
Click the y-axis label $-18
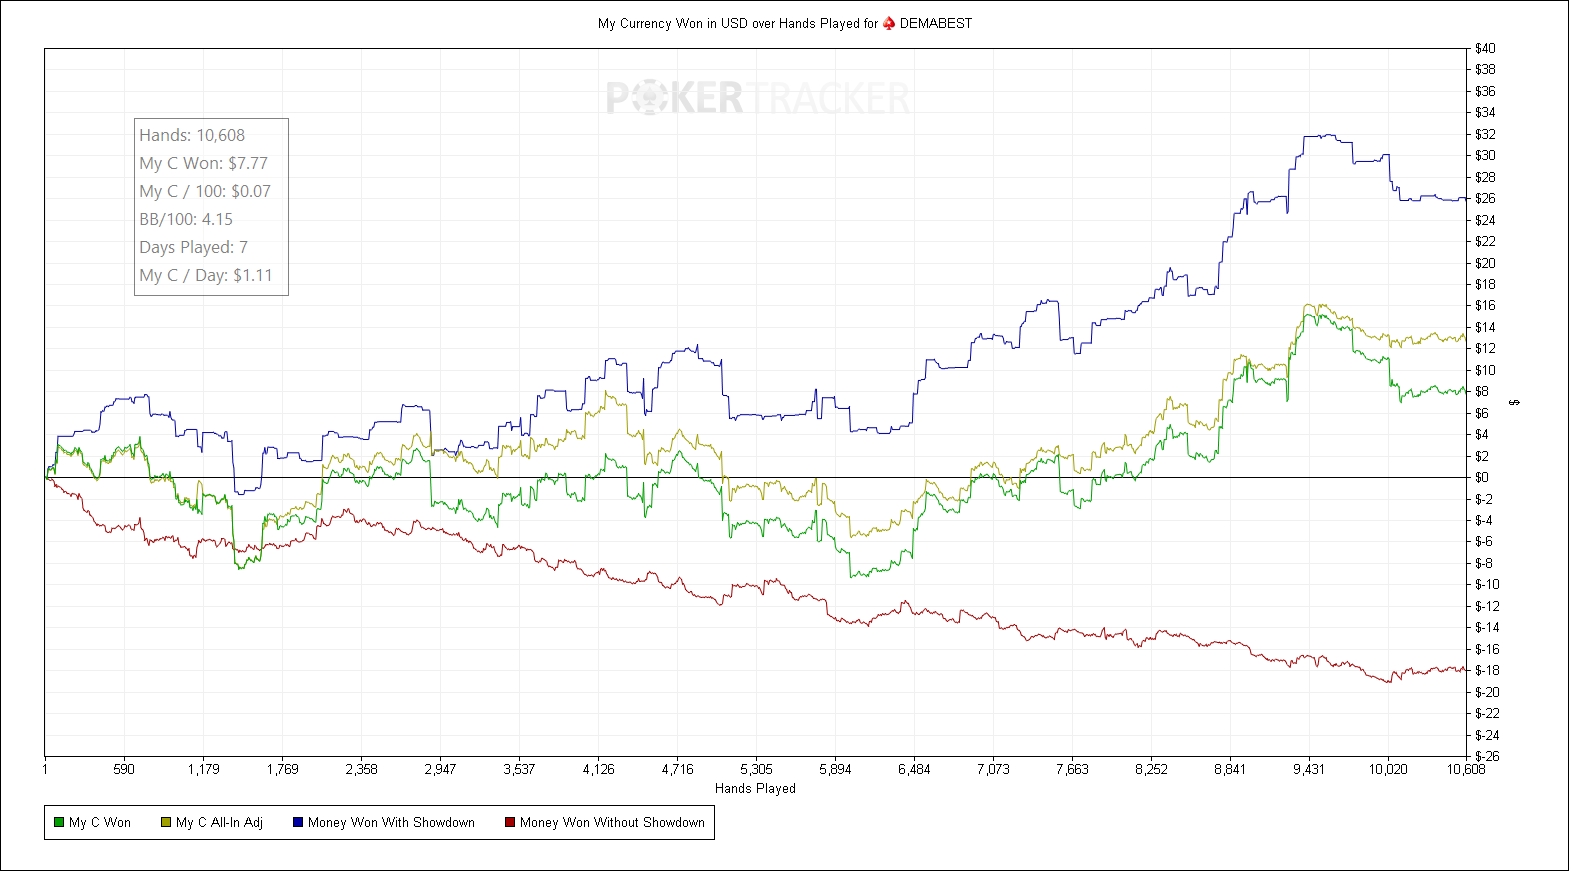point(1488,670)
